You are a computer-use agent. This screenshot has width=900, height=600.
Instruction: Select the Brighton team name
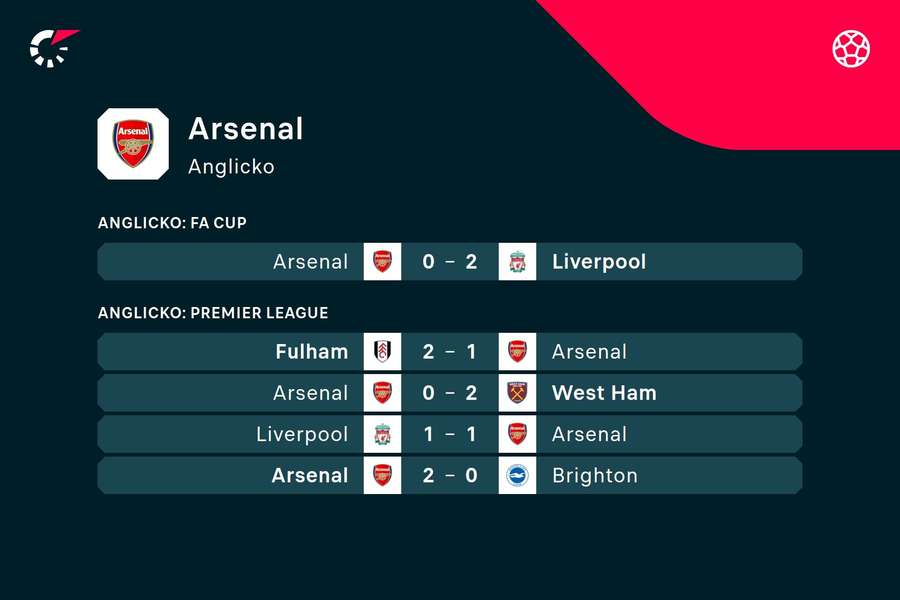click(595, 475)
